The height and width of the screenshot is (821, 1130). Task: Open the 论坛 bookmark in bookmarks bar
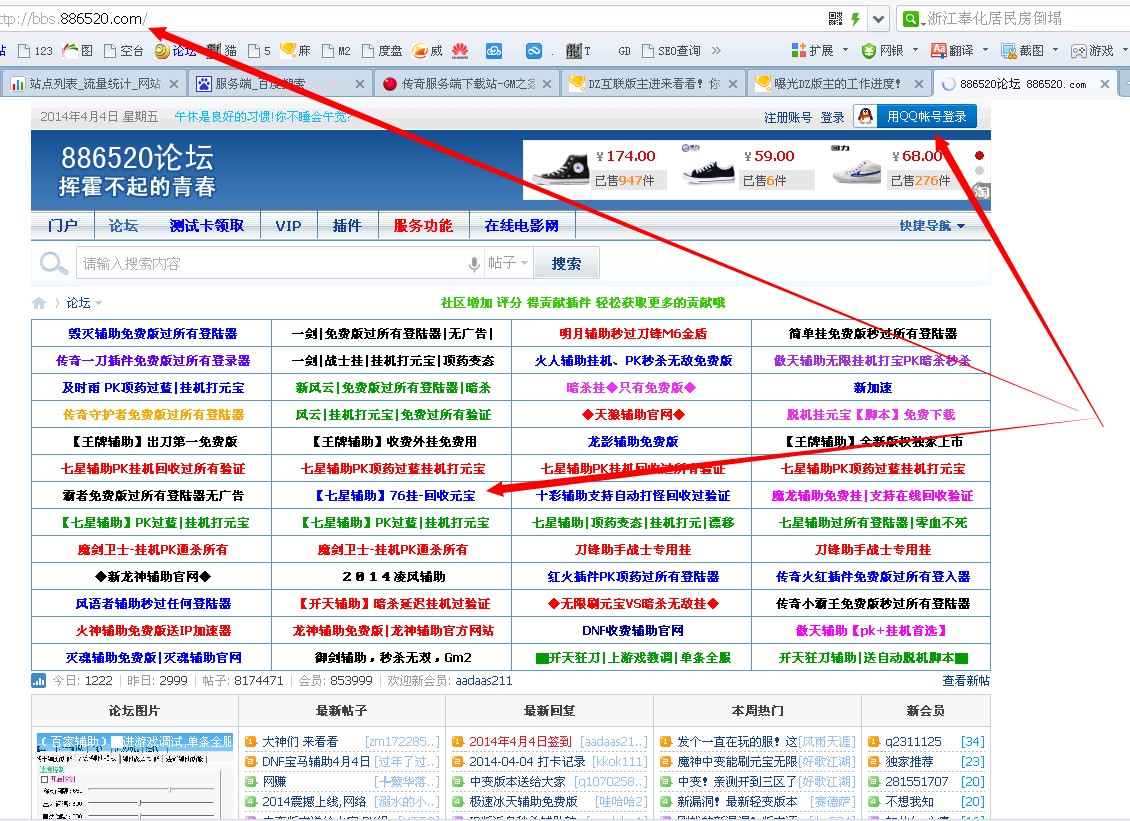coord(176,50)
